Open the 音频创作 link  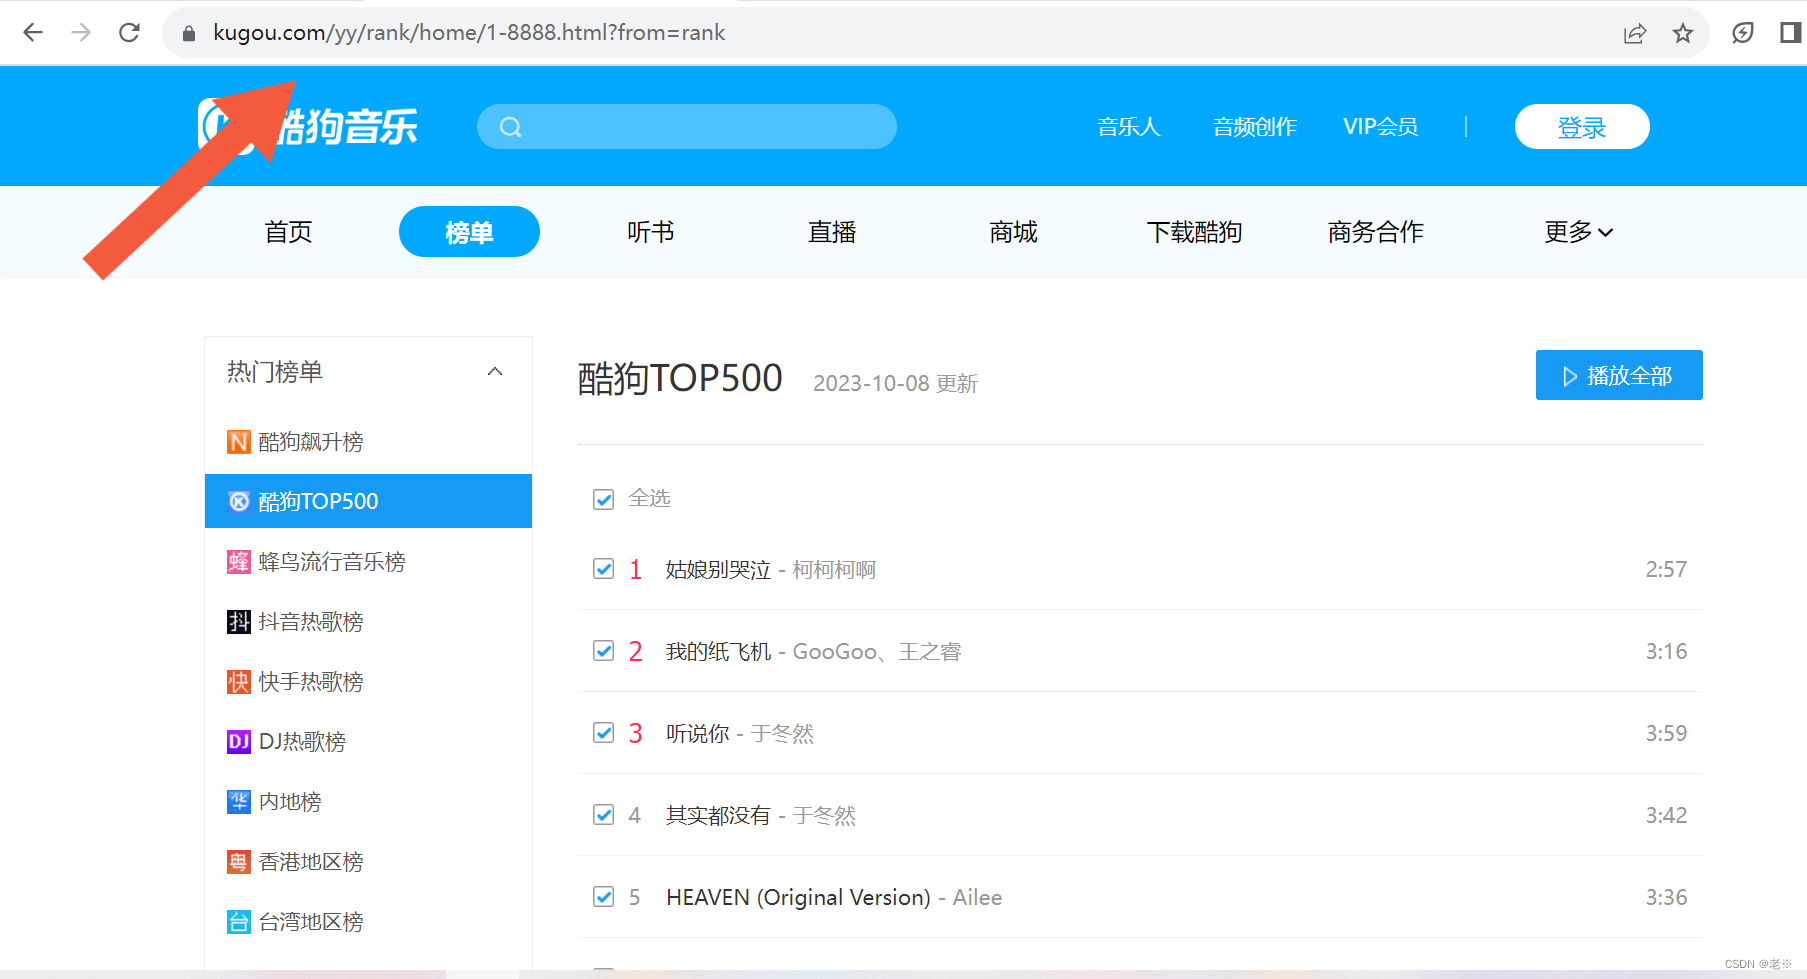tap(1254, 127)
